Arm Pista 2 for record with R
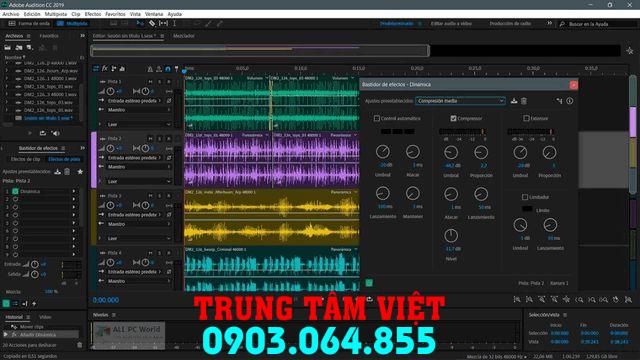The image size is (640, 360). [169, 139]
